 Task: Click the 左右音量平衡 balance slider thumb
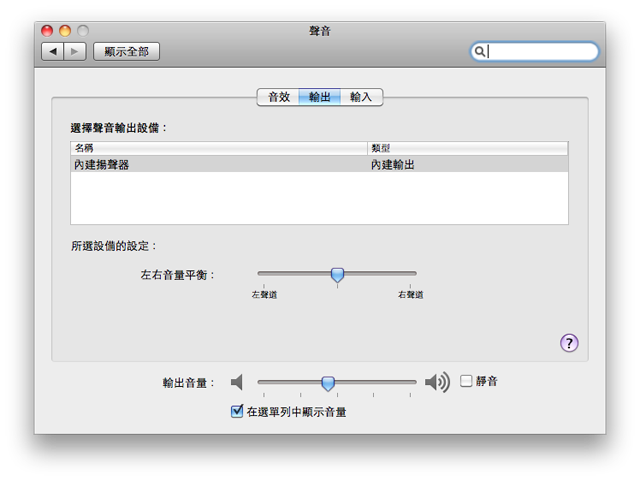[337, 275]
